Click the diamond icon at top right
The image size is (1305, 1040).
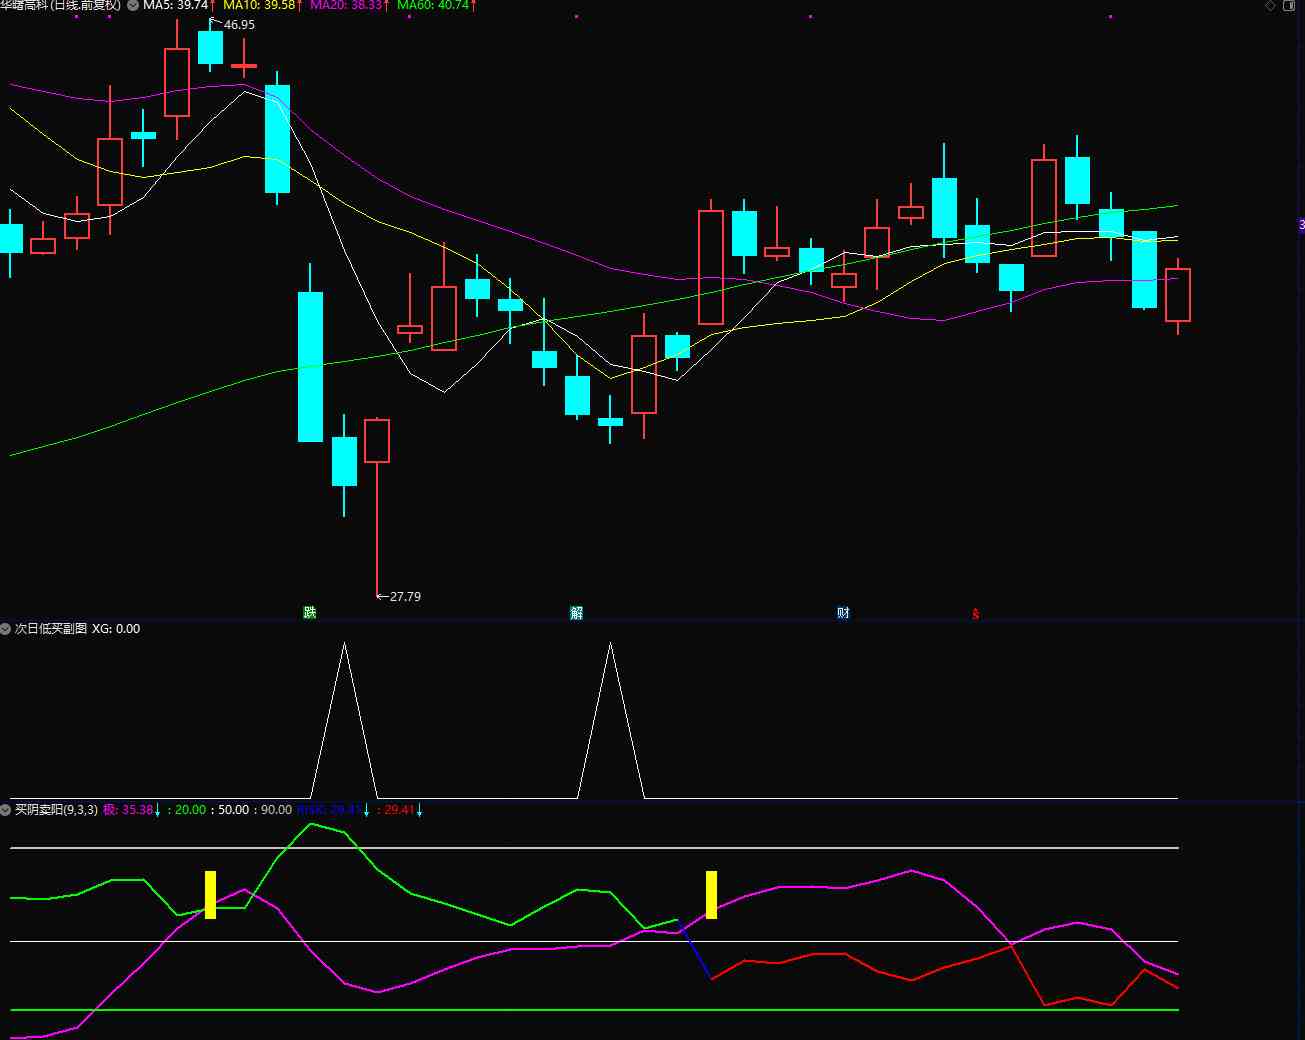1271,6
